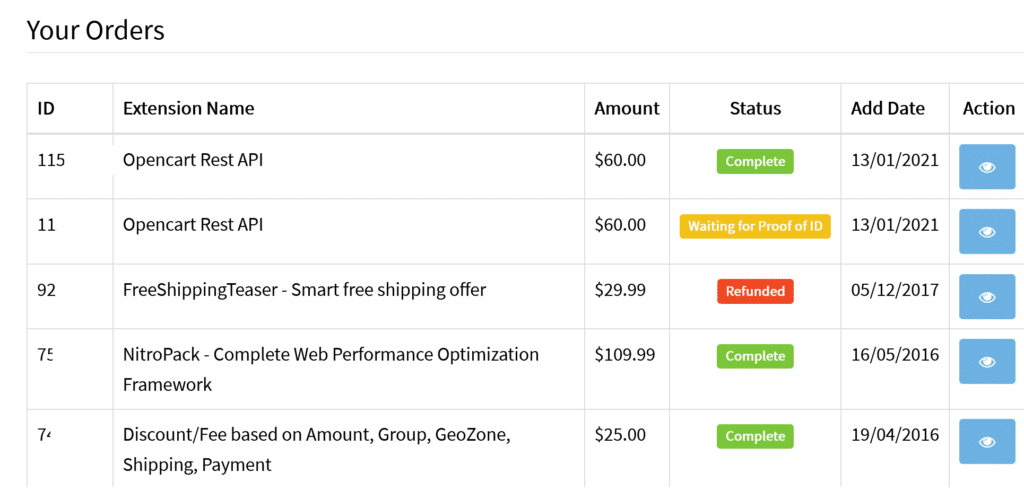Click eye button for NitroPack order

(x=987, y=361)
